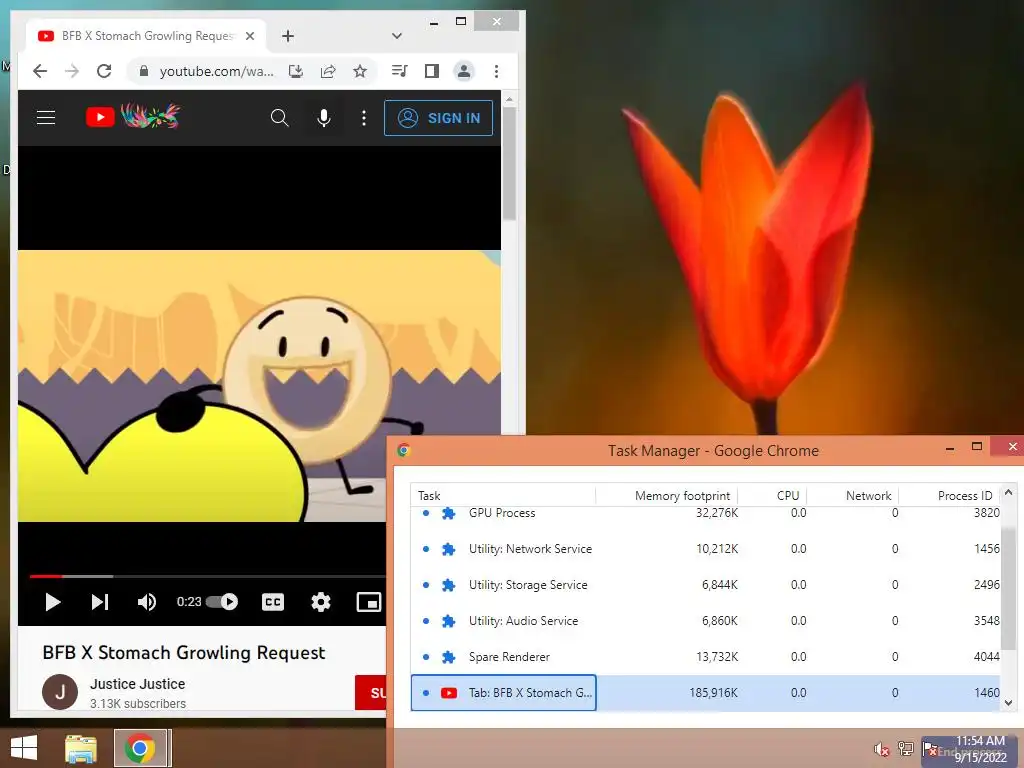Open the Justice Justice channel link
The height and width of the screenshot is (768, 1024).
tap(138, 684)
